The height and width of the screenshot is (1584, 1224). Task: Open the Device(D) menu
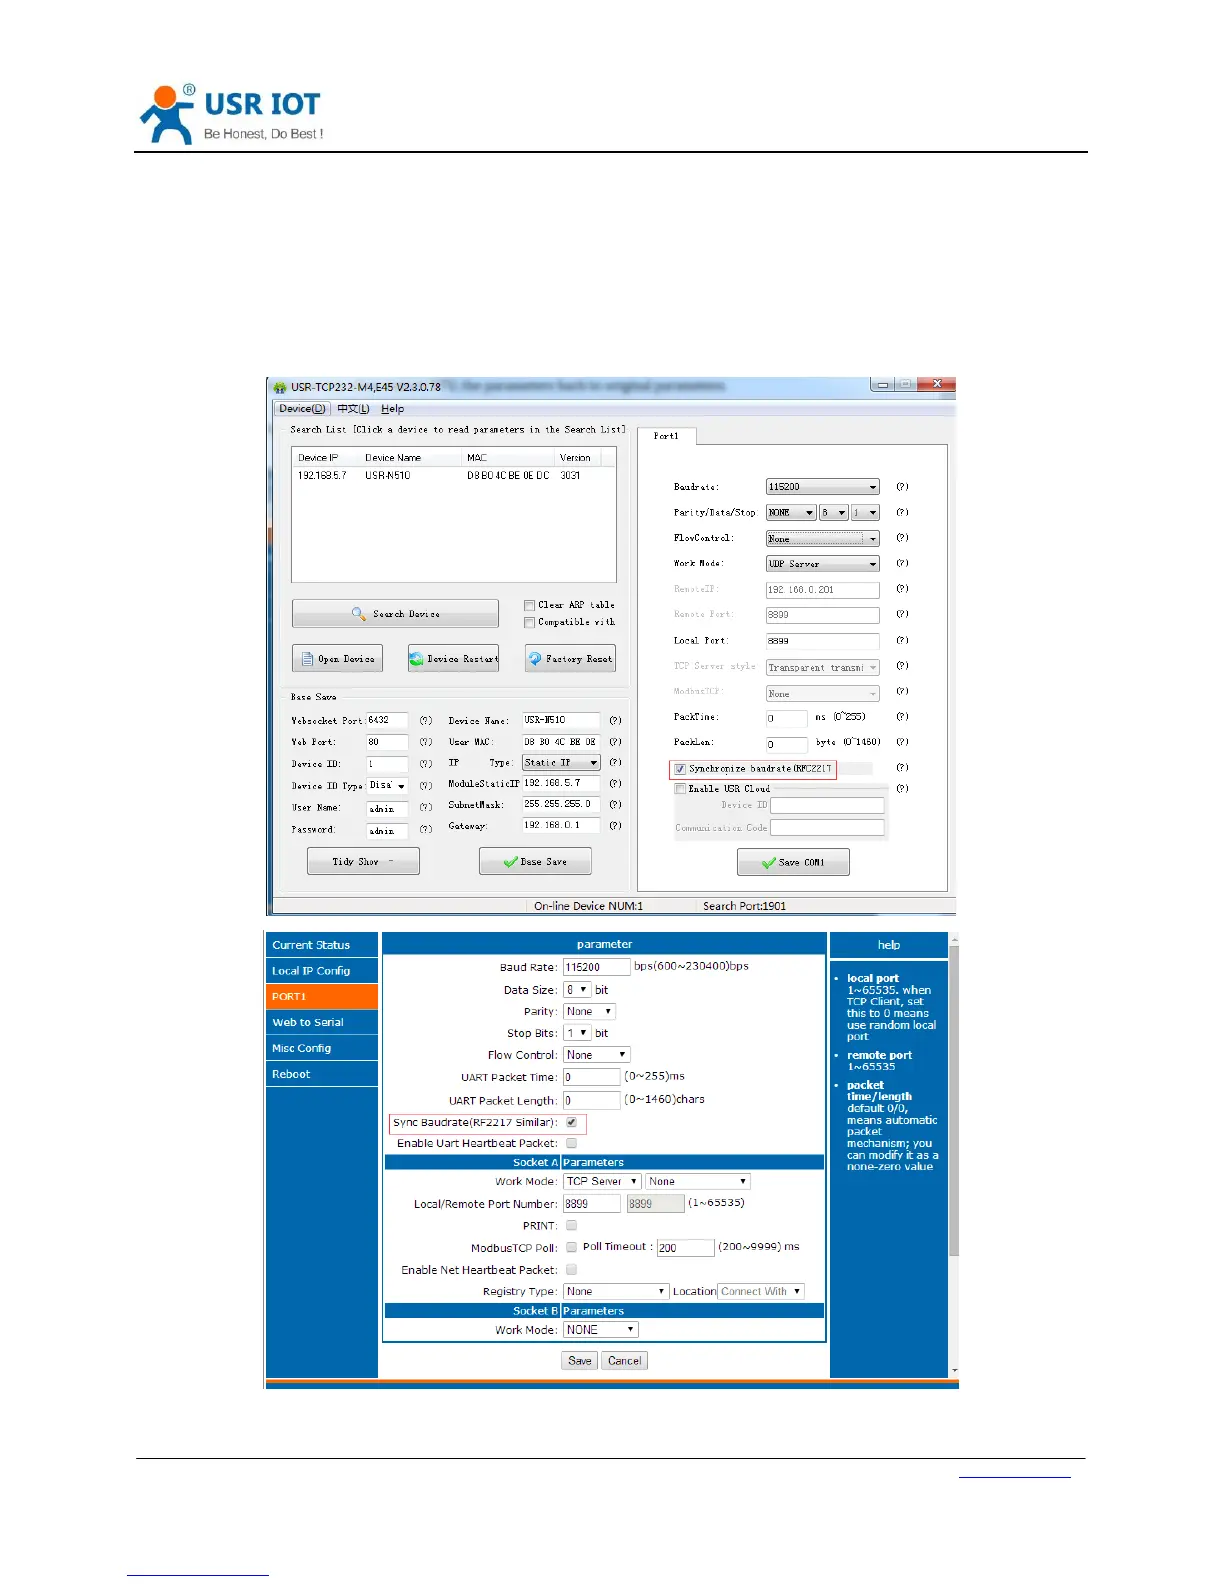click(302, 409)
